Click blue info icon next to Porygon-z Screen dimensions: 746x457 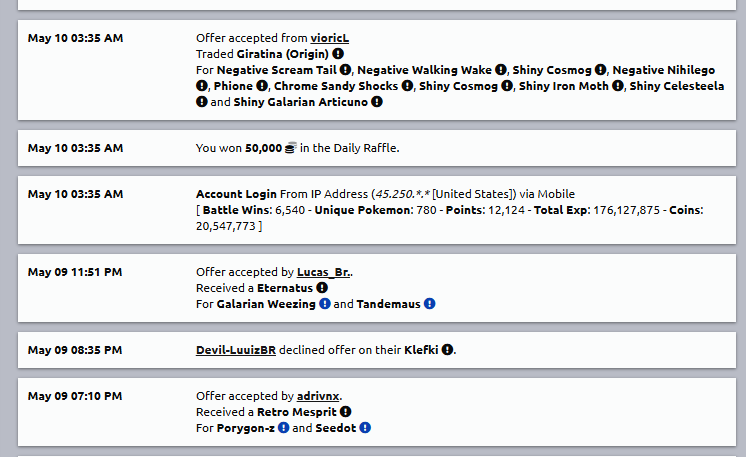[x=283, y=428]
